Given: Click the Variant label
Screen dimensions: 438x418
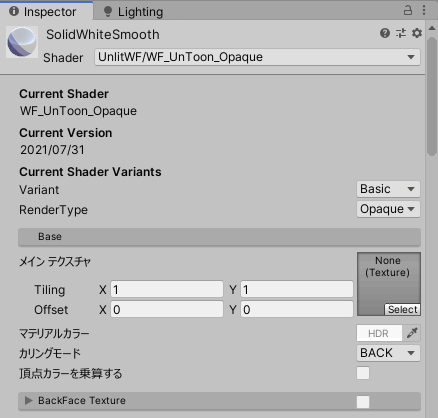Looking at the screenshot, I should [39, 190].
